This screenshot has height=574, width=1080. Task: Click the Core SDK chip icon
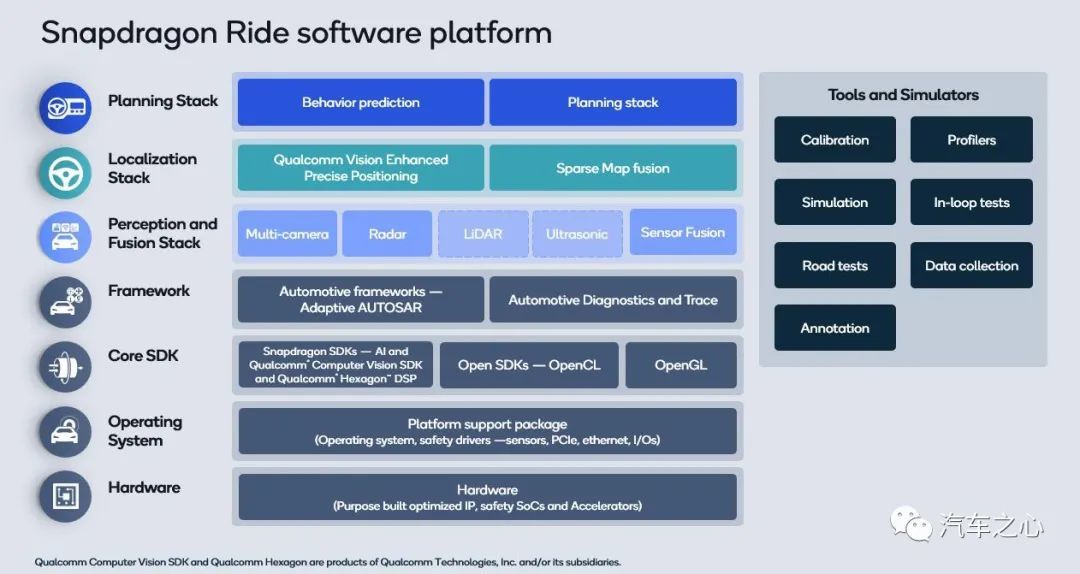(x=65, y=367)
